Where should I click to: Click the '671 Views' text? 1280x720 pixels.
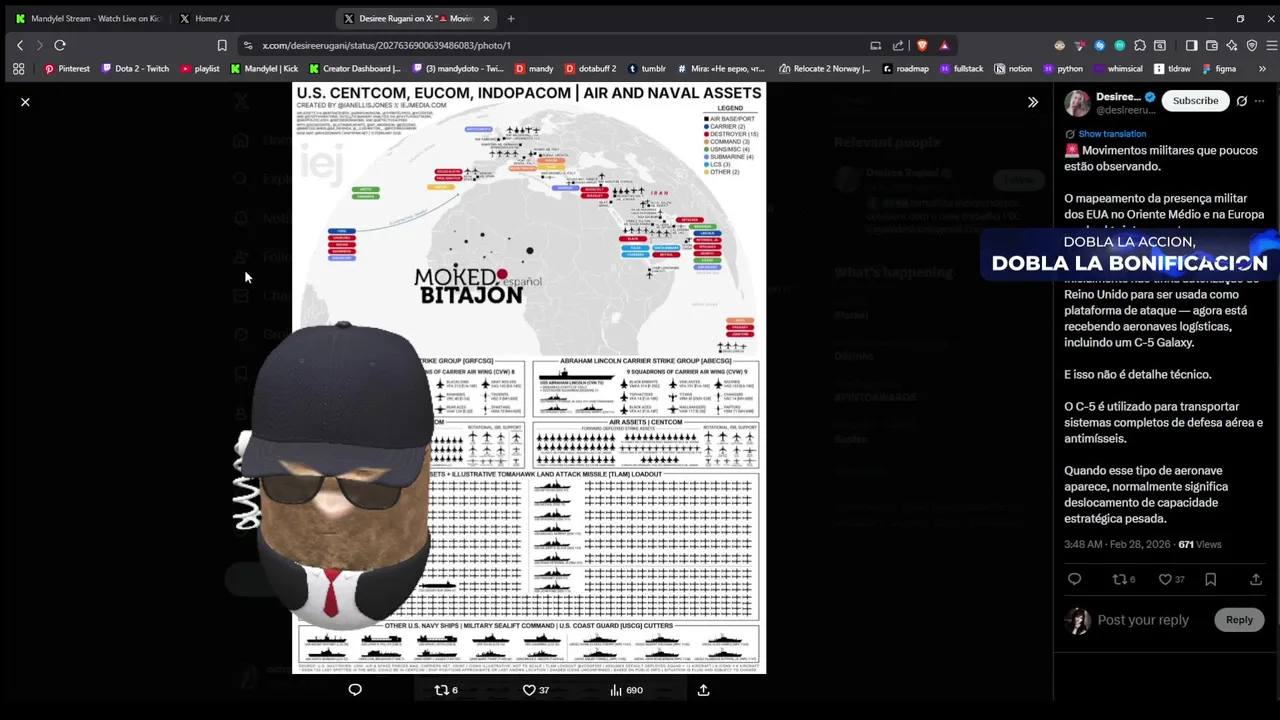click(x=1200, y=544)
